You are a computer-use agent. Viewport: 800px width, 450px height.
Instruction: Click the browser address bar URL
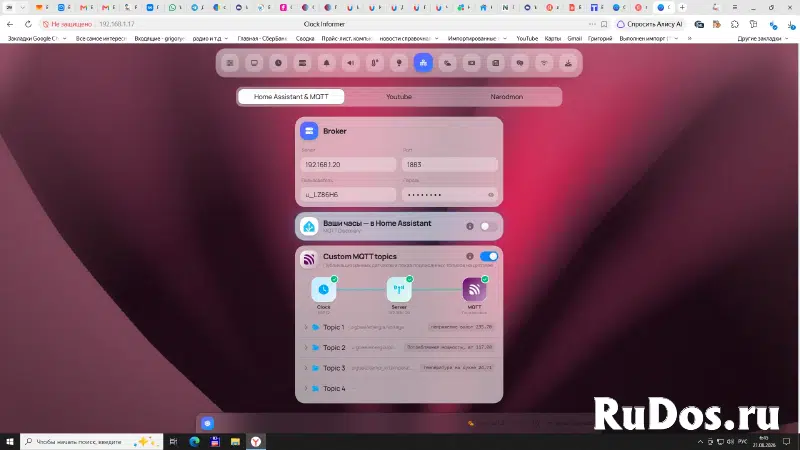coord(117,24)
